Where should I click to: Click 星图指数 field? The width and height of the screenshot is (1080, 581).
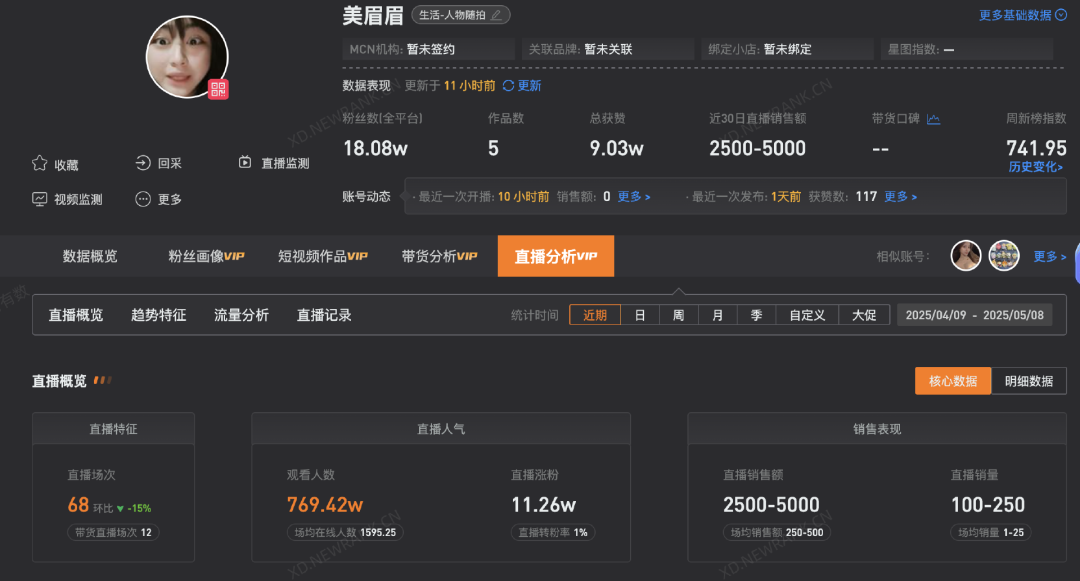tap(966, 50)
